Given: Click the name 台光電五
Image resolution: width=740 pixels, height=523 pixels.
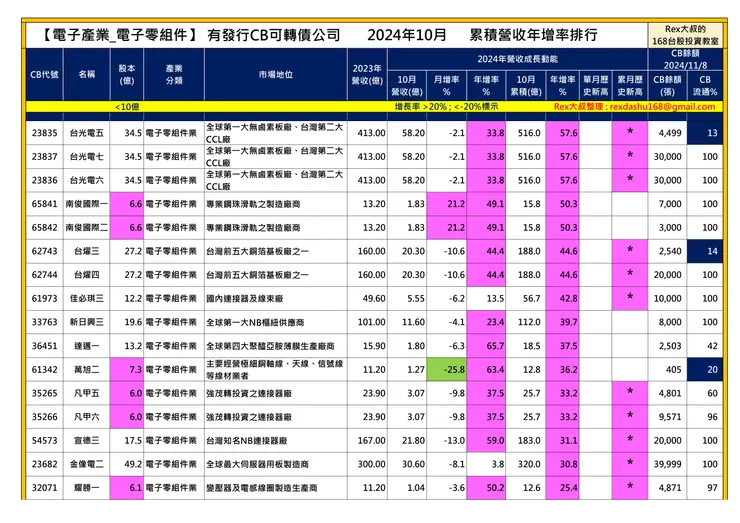Looking at the screenshot, I should tap(87, 133).
